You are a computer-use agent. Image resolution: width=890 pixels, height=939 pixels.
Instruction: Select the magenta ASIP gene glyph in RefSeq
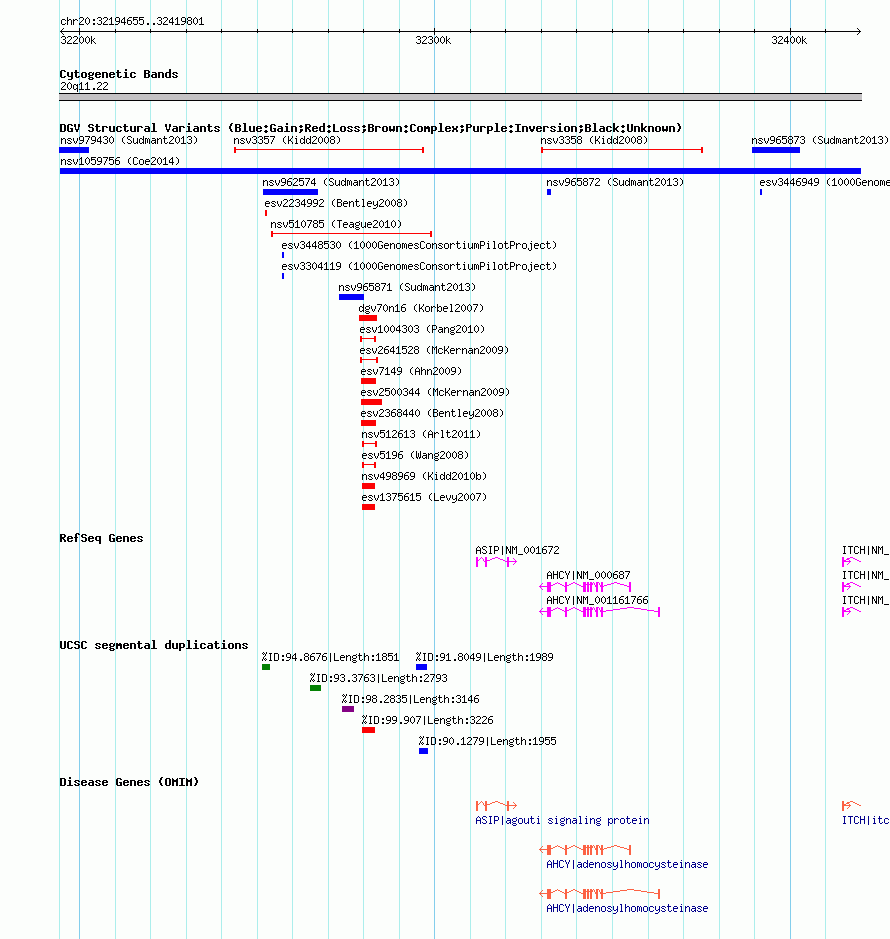point(497,562)
